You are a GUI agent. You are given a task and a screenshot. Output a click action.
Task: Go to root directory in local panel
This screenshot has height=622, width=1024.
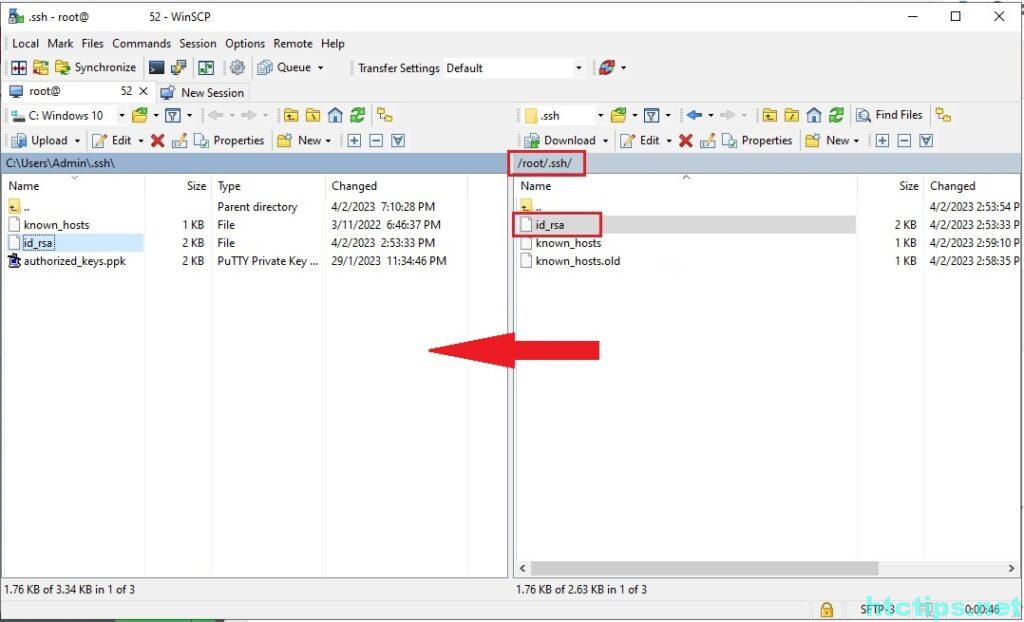[313, 116]
